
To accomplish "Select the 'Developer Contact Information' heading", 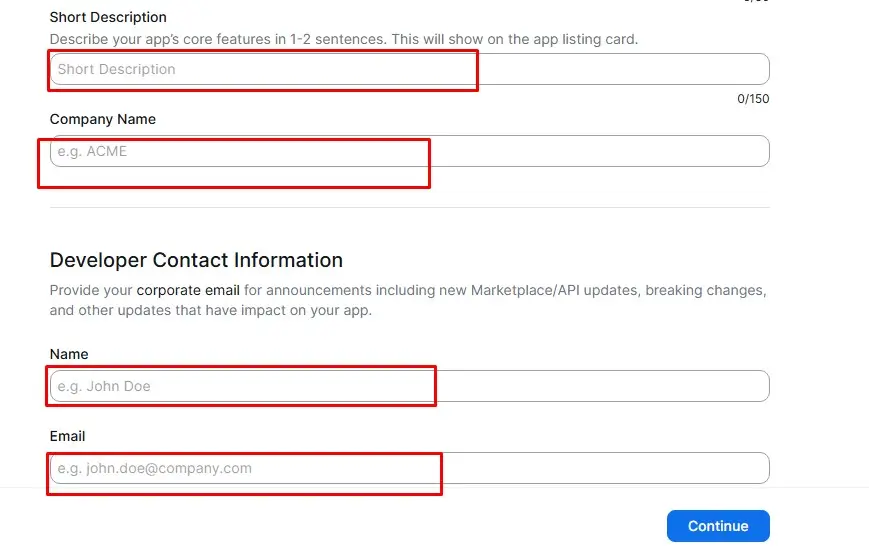I will tap(196, 260).
